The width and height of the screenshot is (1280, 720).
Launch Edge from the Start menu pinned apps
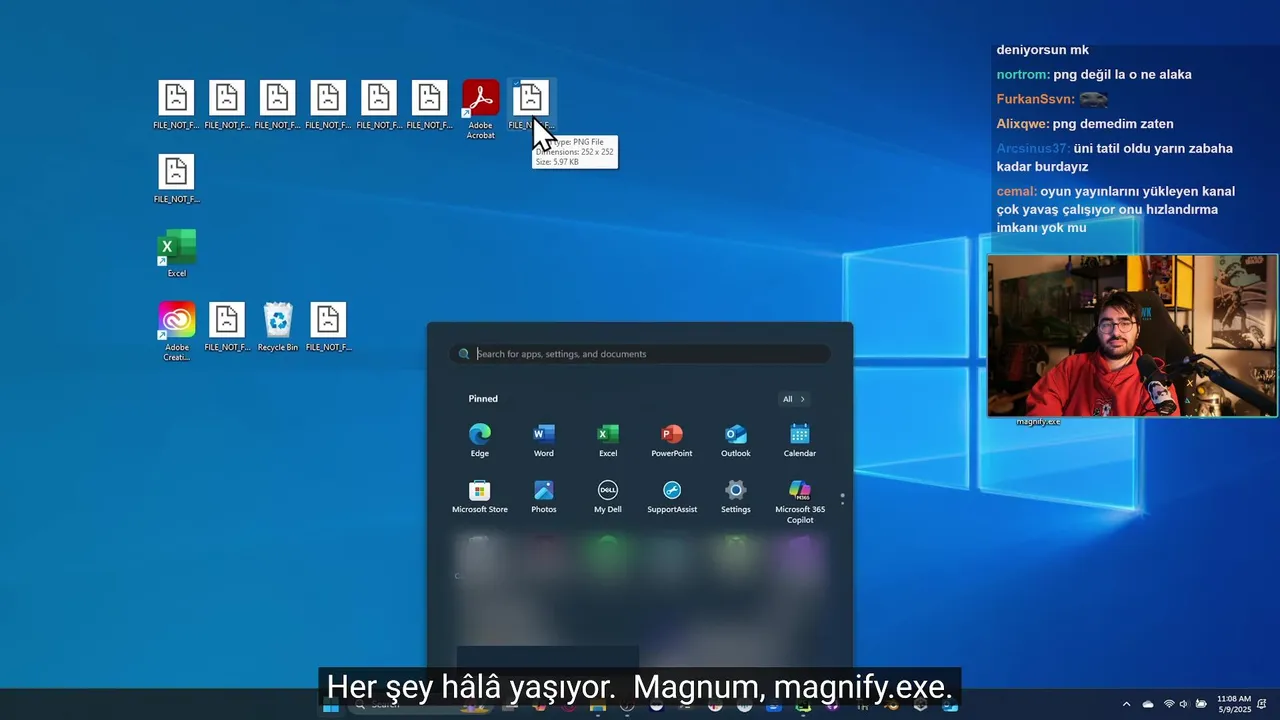[x=480, y=440]
